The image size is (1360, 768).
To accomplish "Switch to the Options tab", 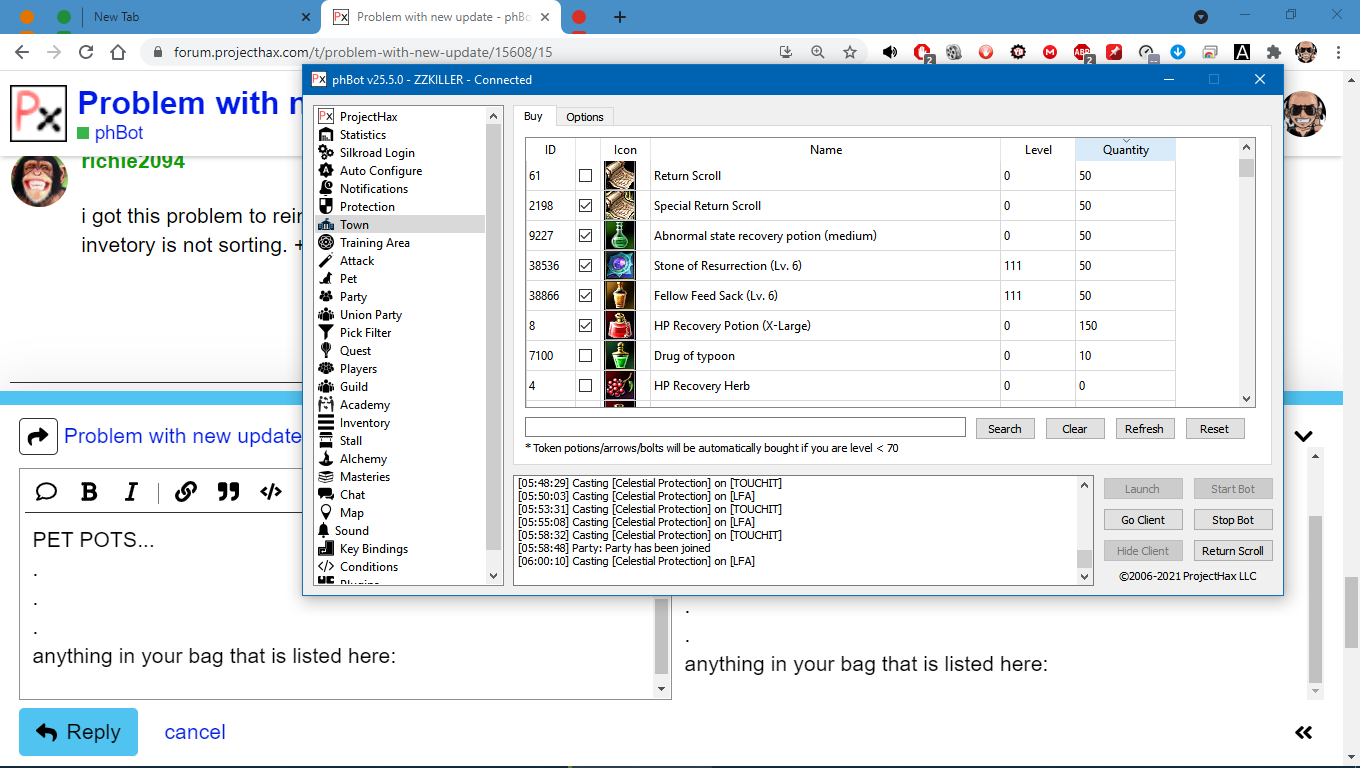I will pyautogui.click(x=584, y=116).
